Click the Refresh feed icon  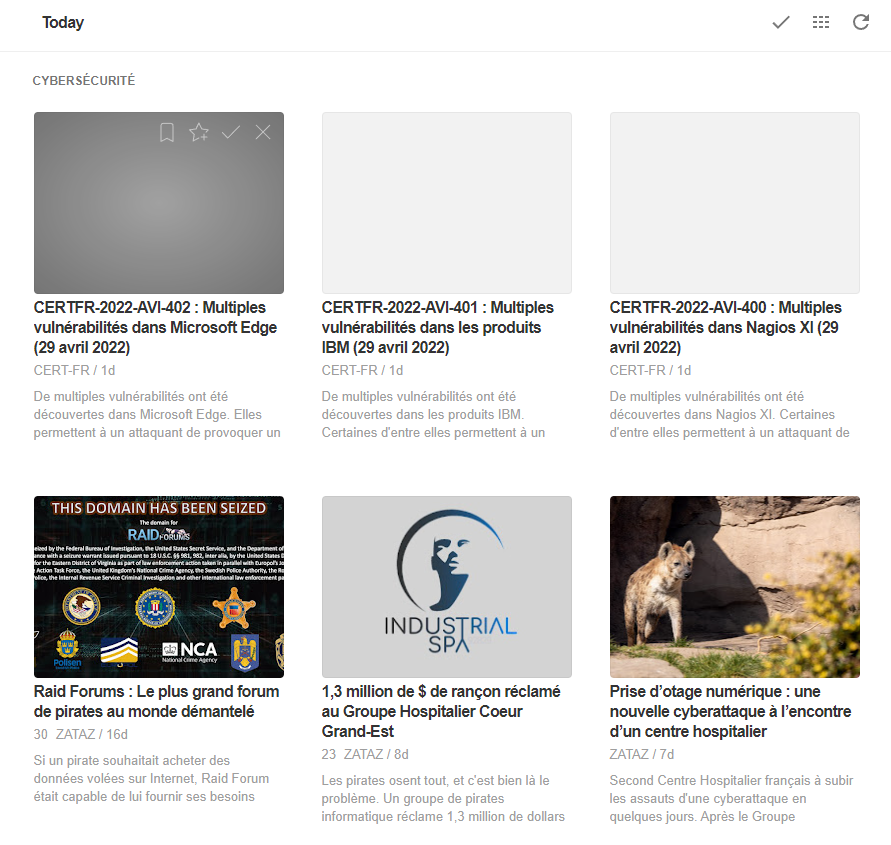pos(861,22)
